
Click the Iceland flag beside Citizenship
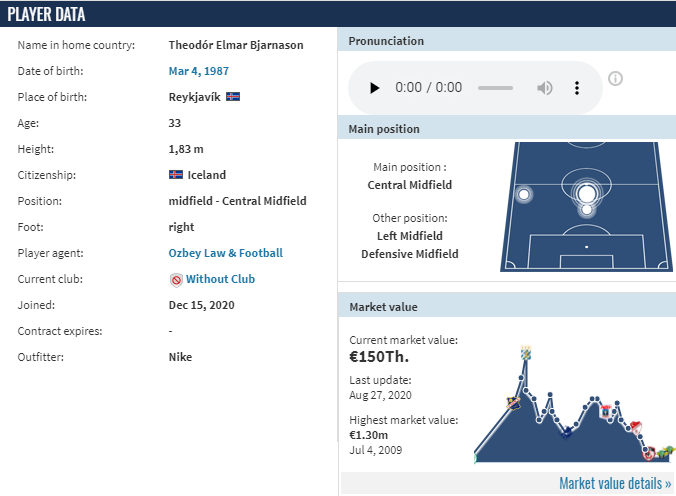click(175, 175)
